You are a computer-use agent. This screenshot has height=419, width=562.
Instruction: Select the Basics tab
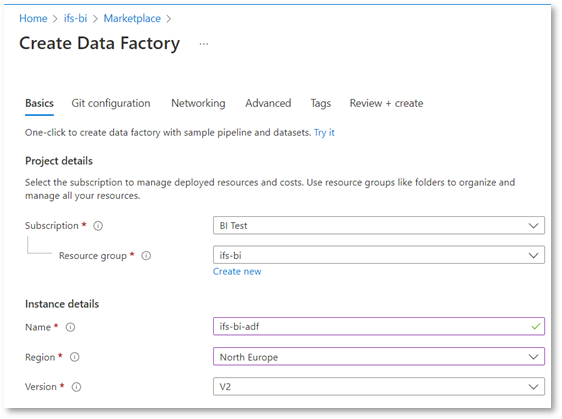click(39, 103)
